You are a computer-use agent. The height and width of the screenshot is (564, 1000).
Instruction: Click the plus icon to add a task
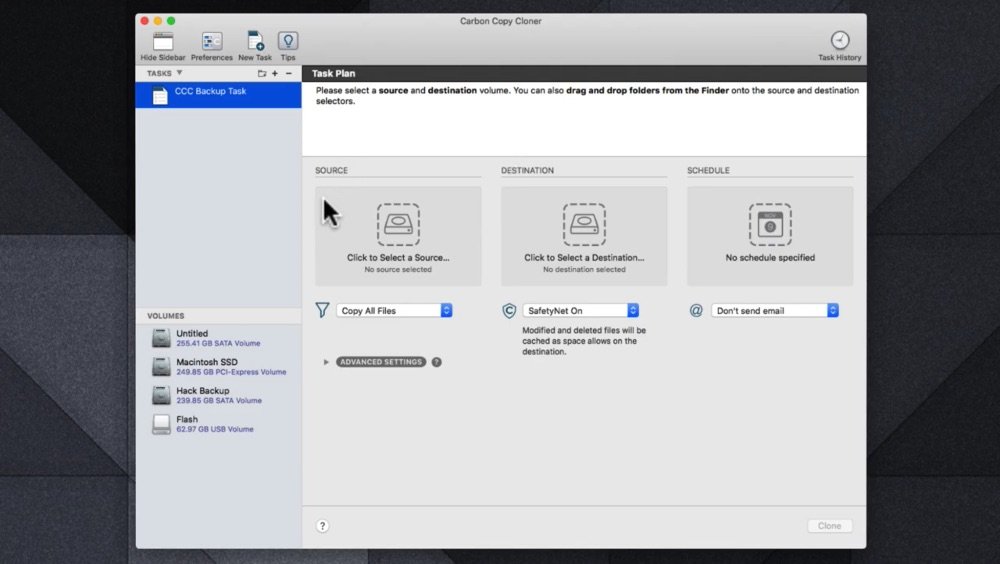click(x=275, y=74)
